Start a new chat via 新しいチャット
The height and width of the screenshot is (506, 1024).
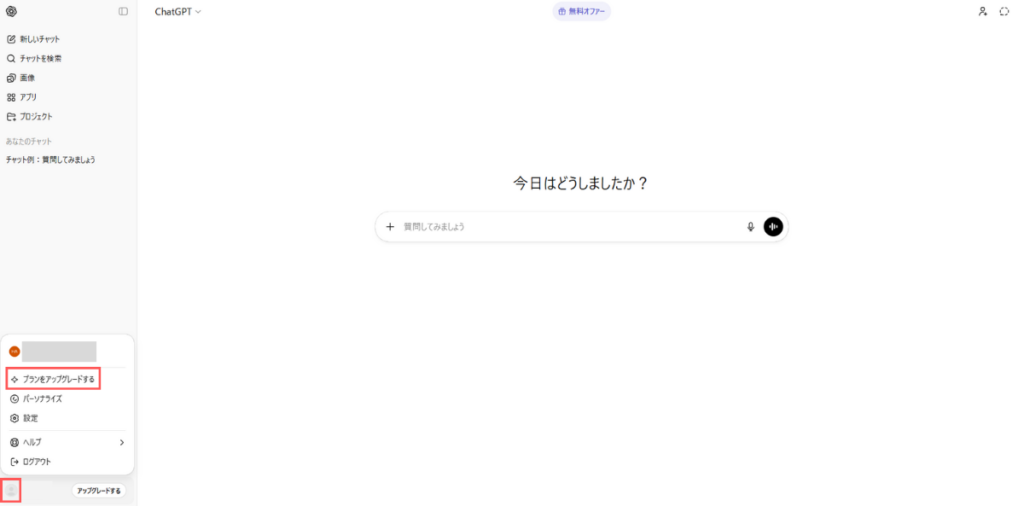(x=39, y=39)
